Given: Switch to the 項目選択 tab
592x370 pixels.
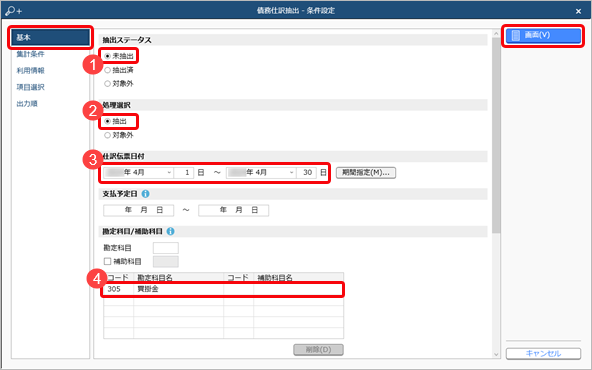Looking at the screenshot, I should click(30, 87).
